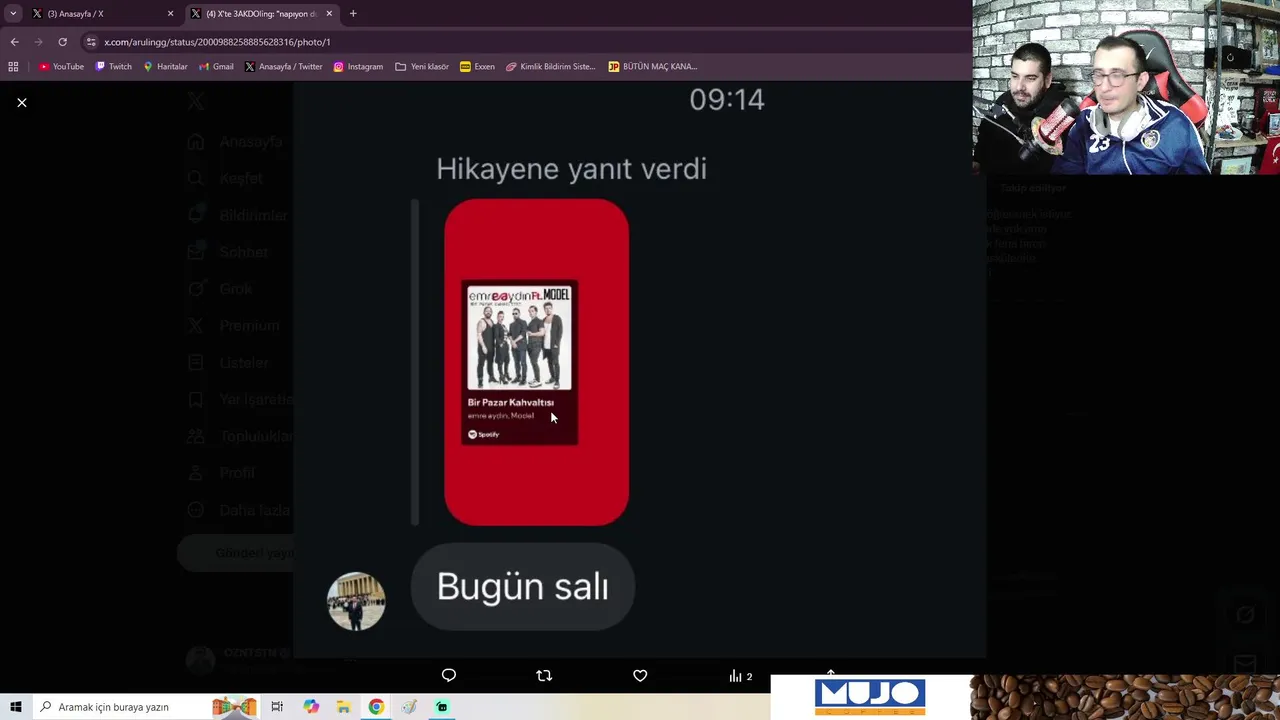Open the Gmail bookmark
Image resolution: width=1280 pixels, height=720 pixels.
coord(216,67)
